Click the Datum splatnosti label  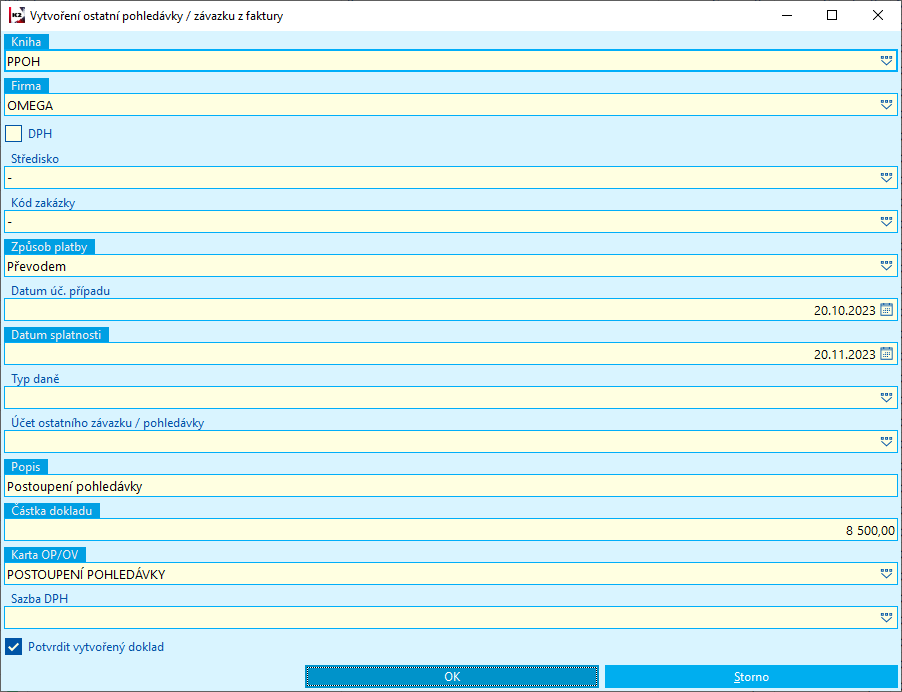click(x=56, y=335)
